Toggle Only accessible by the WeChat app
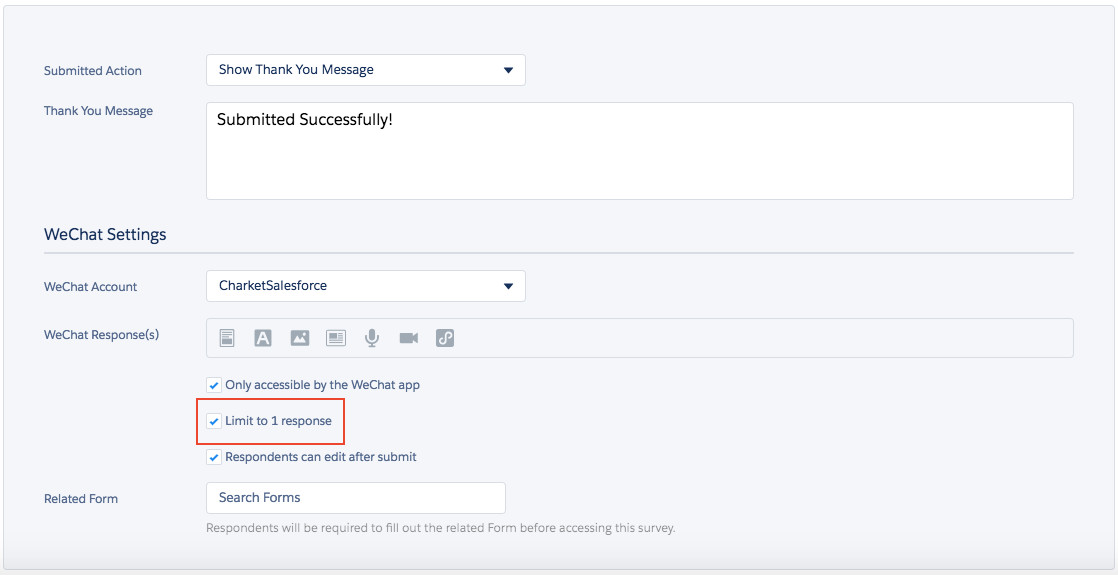The height and width of the screenshot is (575, 1118). point(214,385)
